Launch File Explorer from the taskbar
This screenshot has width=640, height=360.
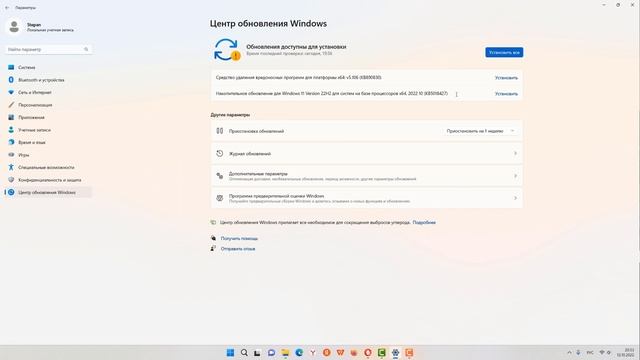tap(285, 353)
